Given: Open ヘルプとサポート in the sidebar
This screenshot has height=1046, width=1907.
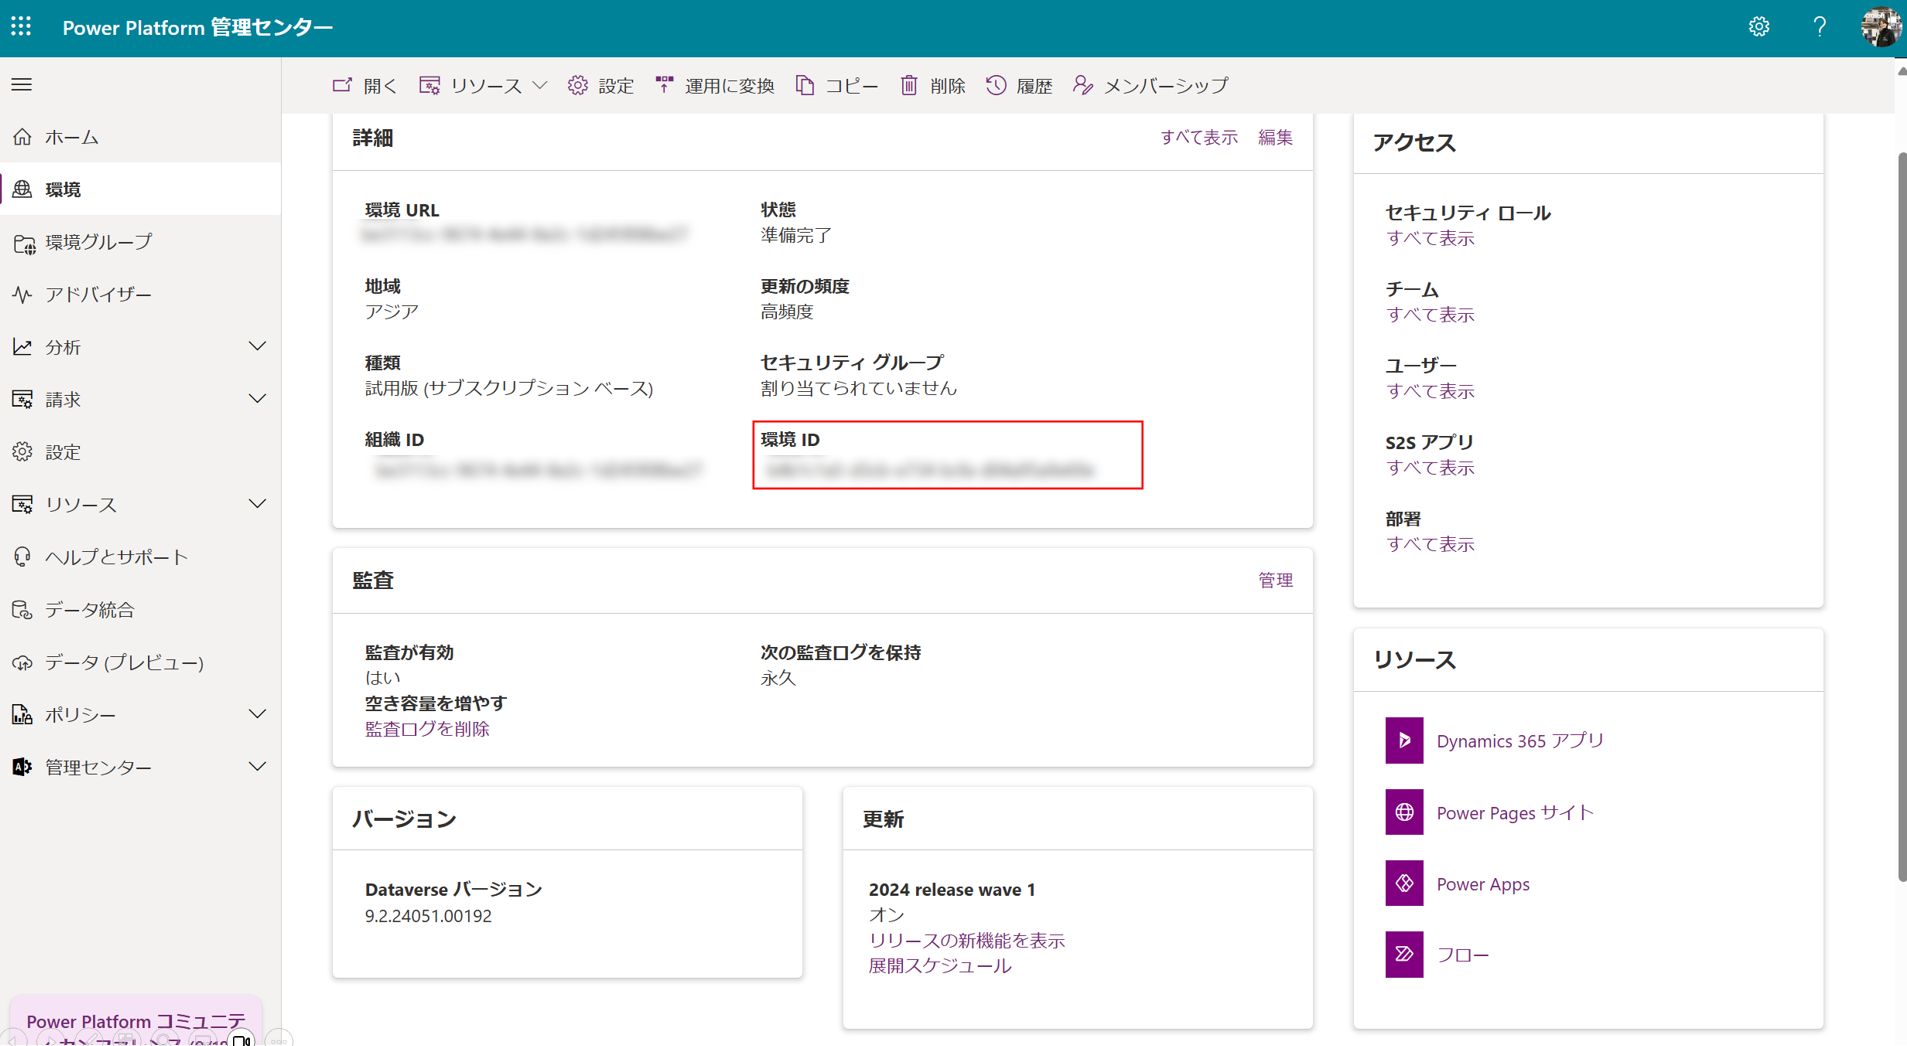Looking at the screenshot, I should [141, 557].
